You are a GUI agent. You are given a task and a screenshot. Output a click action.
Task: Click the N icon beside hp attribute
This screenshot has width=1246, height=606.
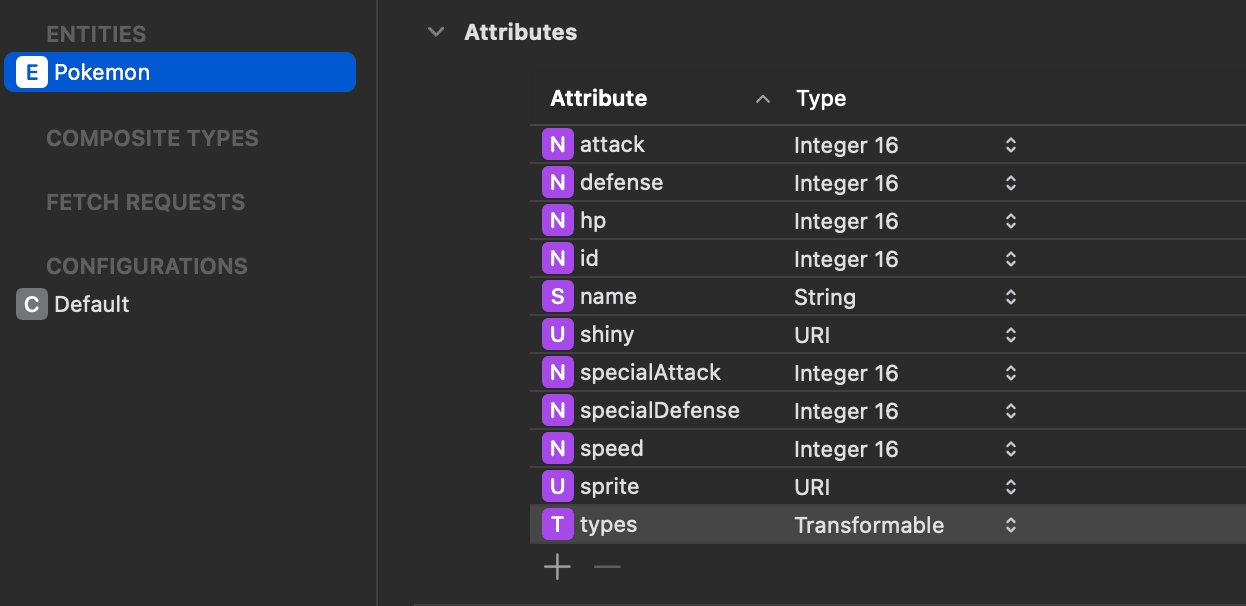pyautogui.click(x=557, y=221)
